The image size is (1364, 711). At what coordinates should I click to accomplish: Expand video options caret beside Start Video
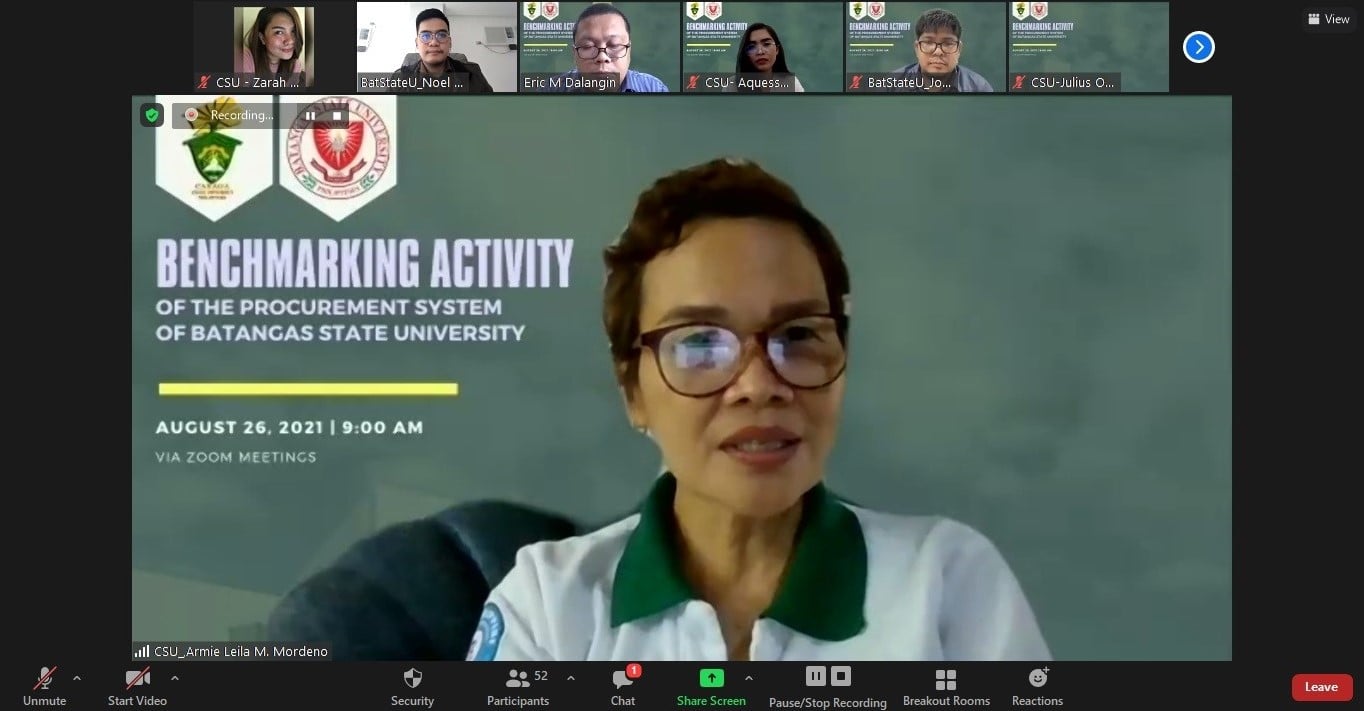coord(175,679)
